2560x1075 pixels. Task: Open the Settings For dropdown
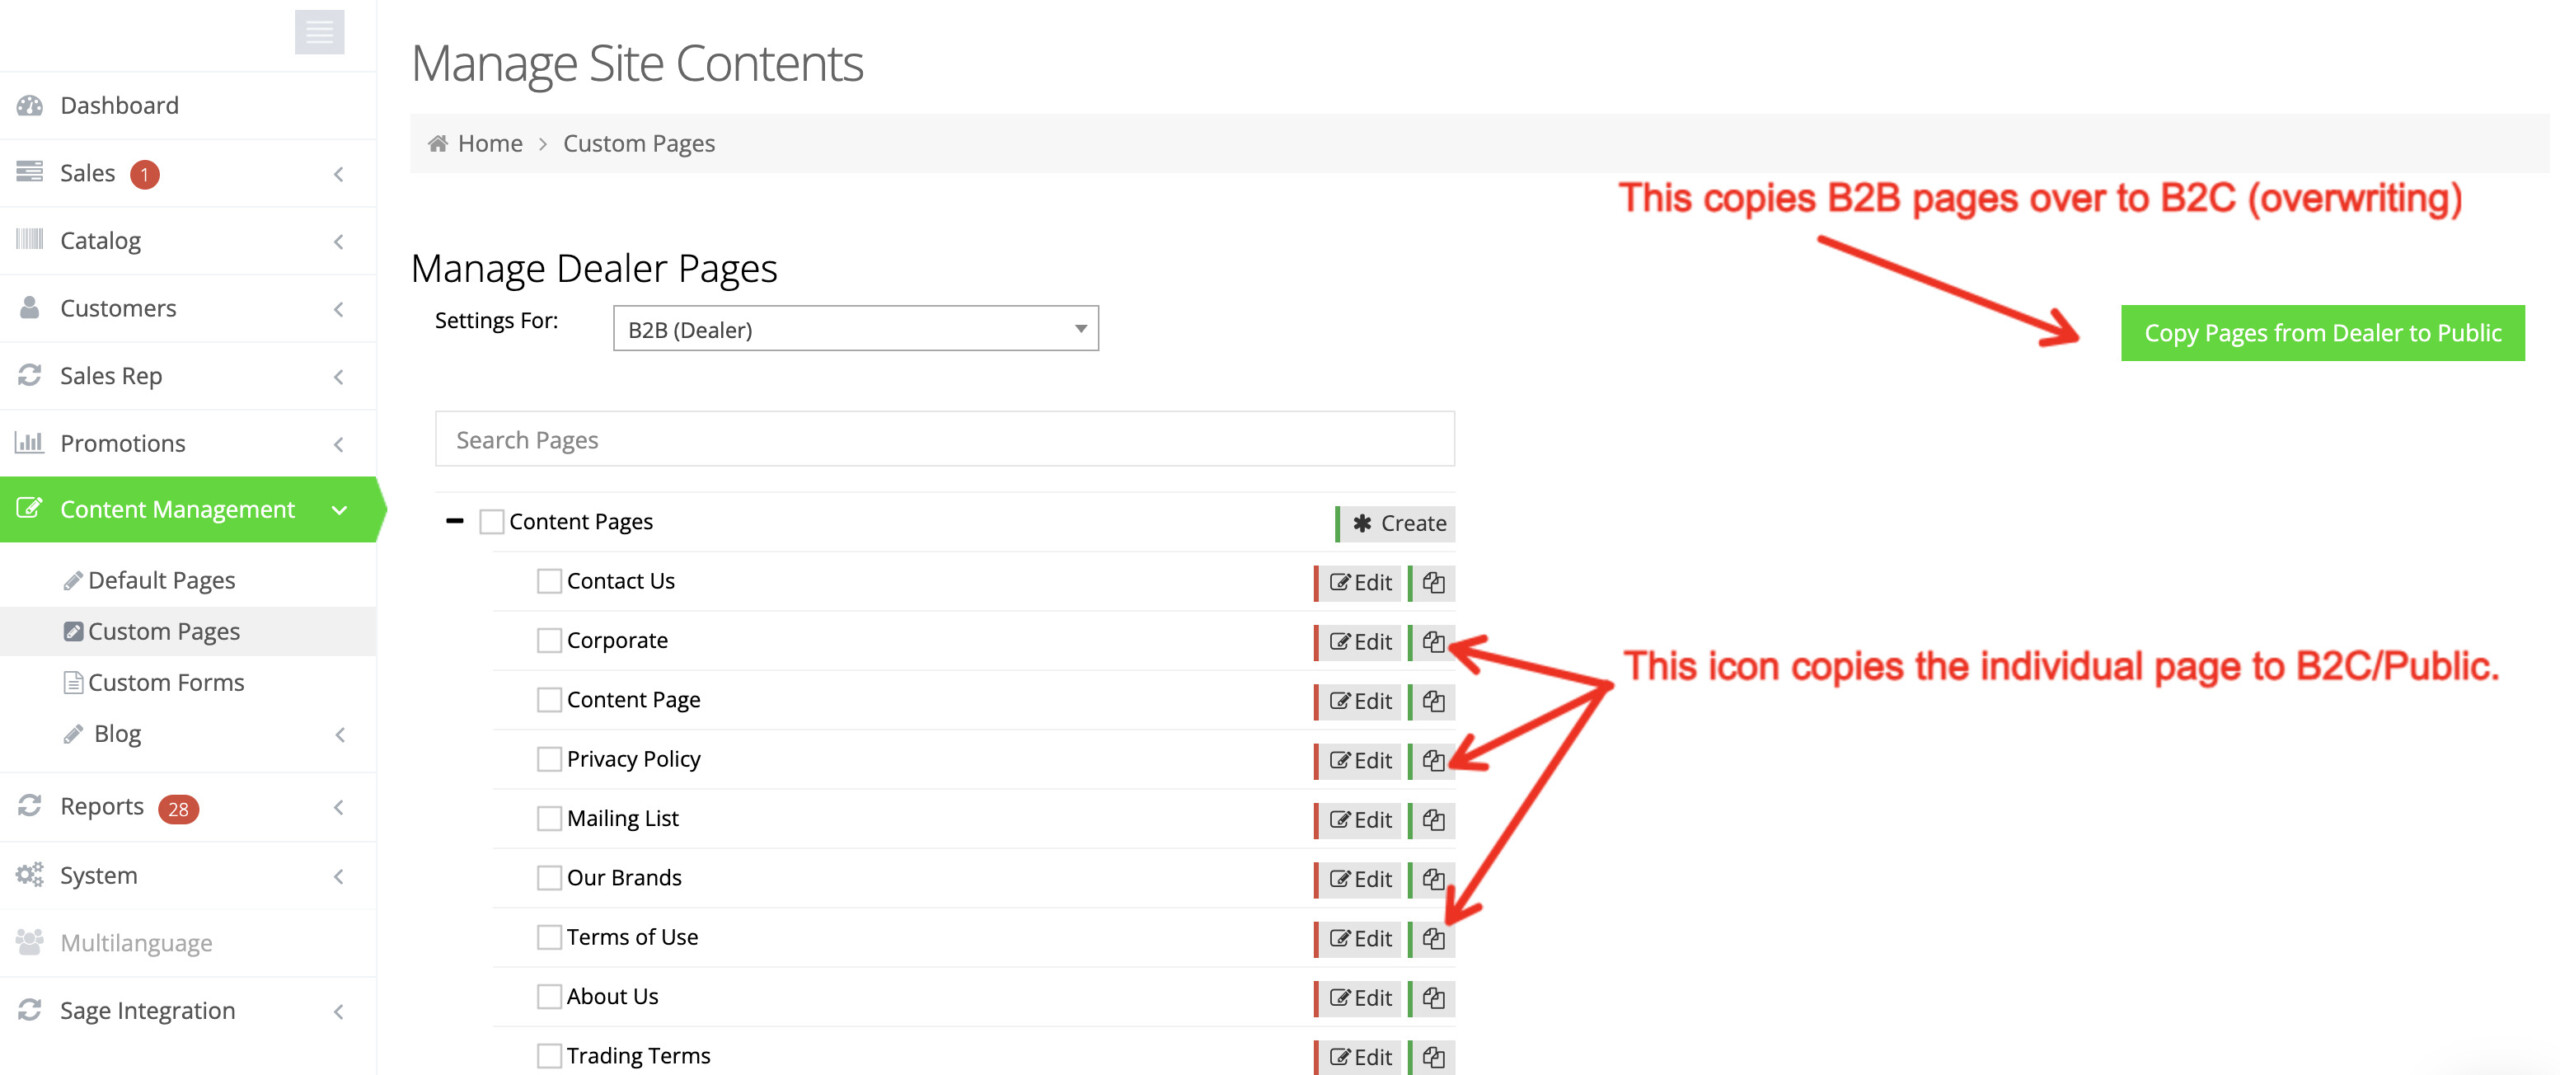(855, 329)
